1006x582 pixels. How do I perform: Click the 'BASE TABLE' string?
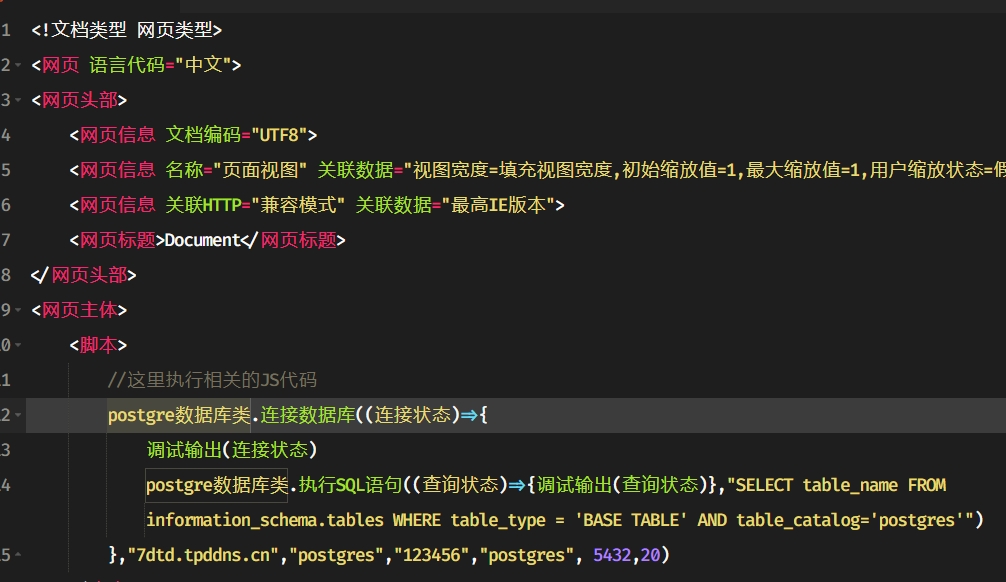631,520
